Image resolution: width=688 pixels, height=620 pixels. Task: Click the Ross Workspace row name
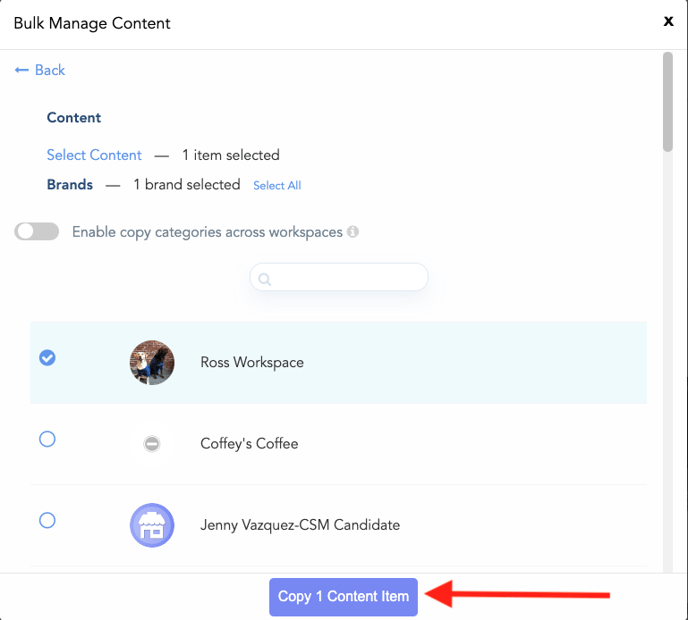click(252, 362)
